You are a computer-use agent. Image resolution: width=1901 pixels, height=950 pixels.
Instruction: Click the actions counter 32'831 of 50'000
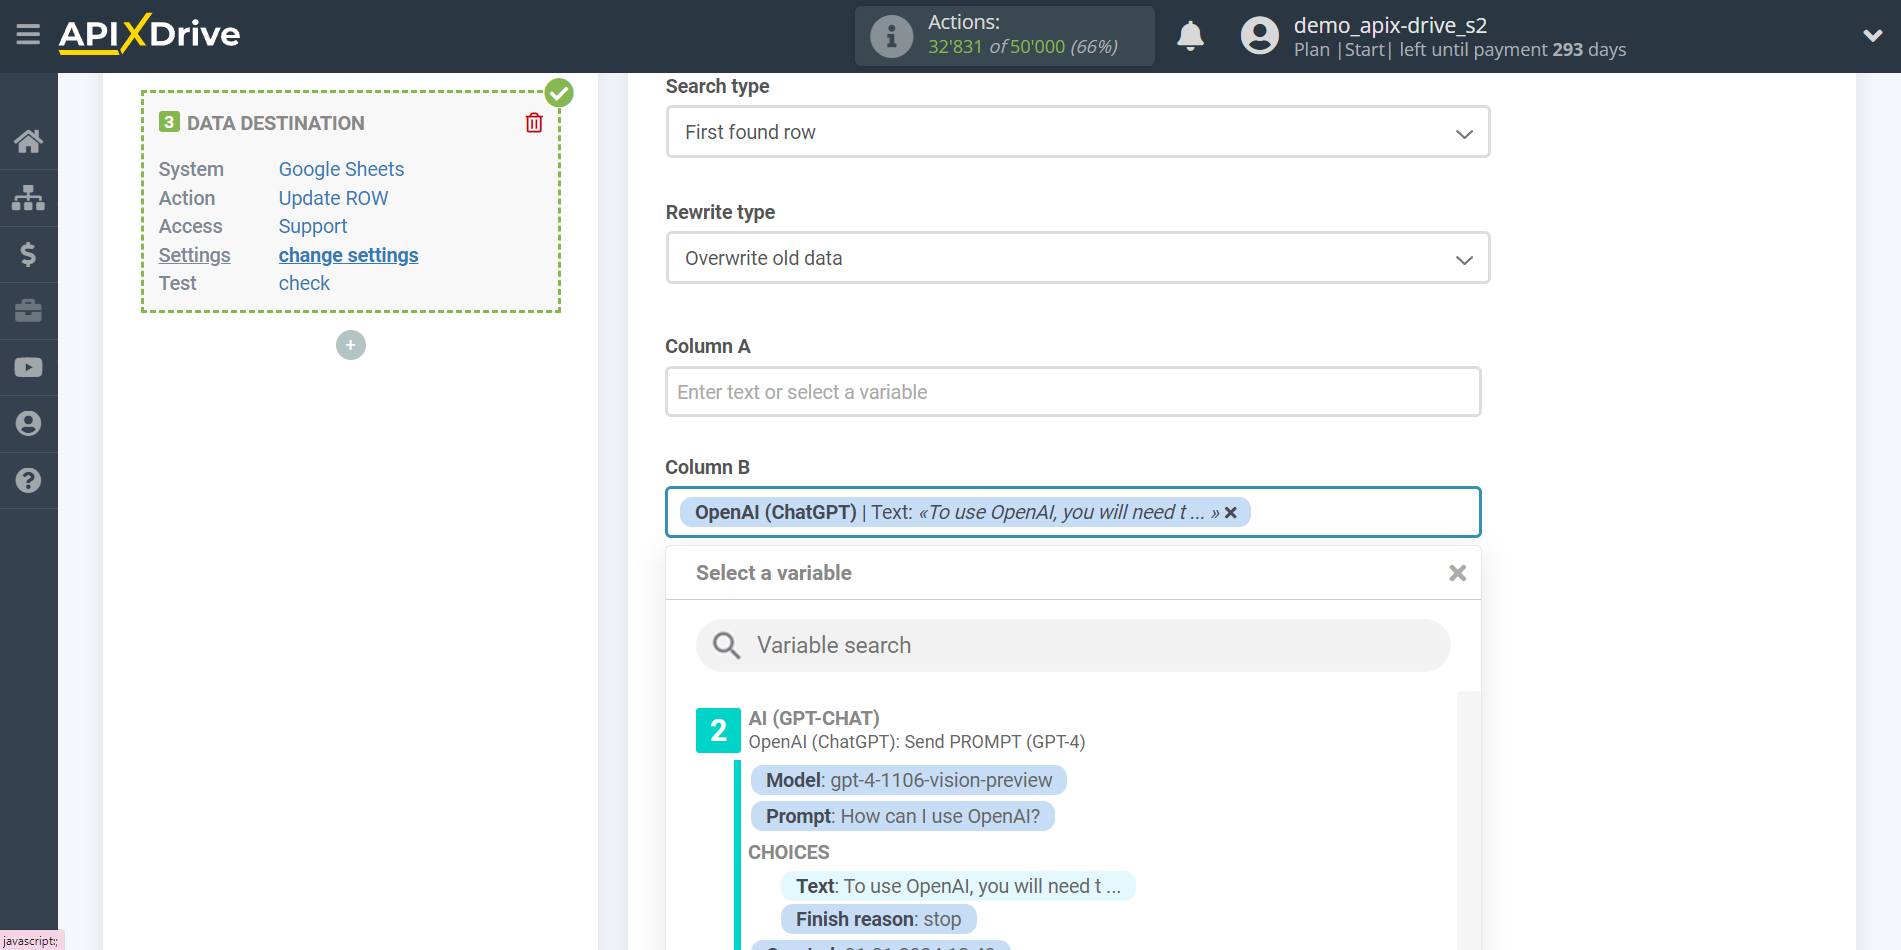point(1023,47)
